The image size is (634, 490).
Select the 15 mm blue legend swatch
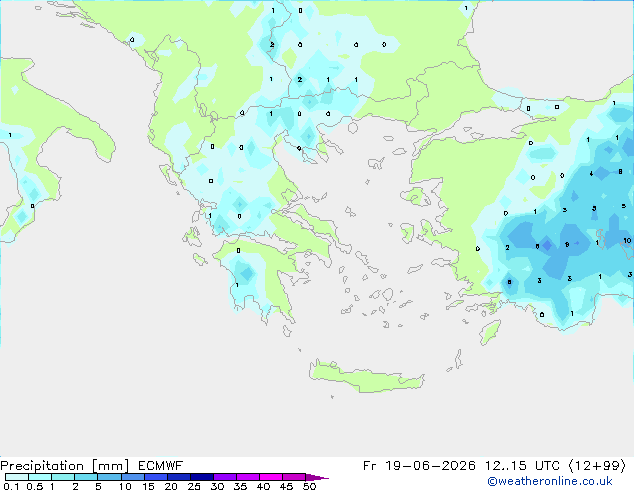156,477
